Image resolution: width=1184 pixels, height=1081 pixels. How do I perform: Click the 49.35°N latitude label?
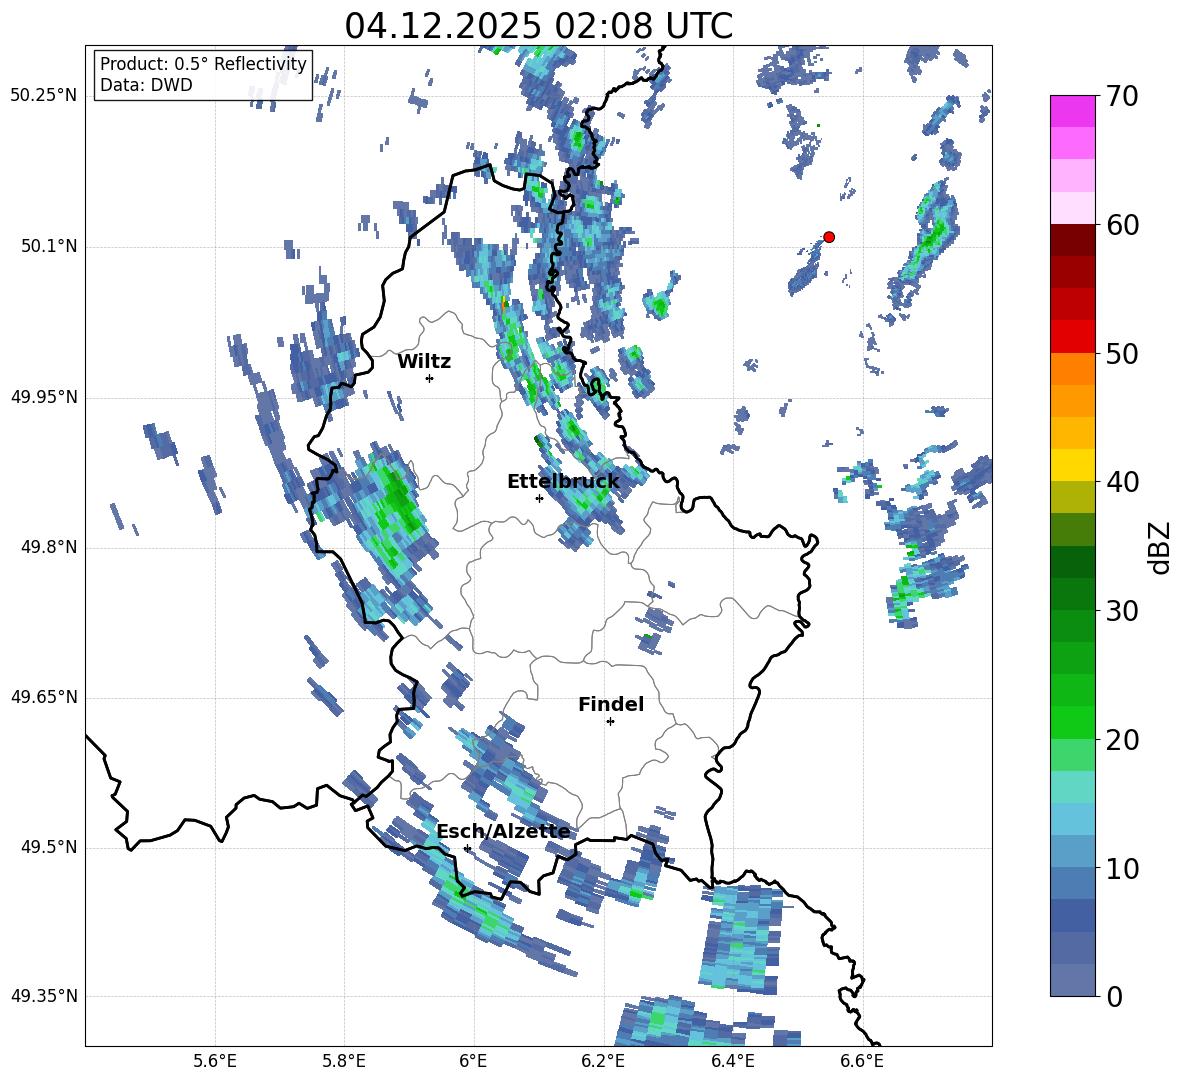tap(44, 996)
